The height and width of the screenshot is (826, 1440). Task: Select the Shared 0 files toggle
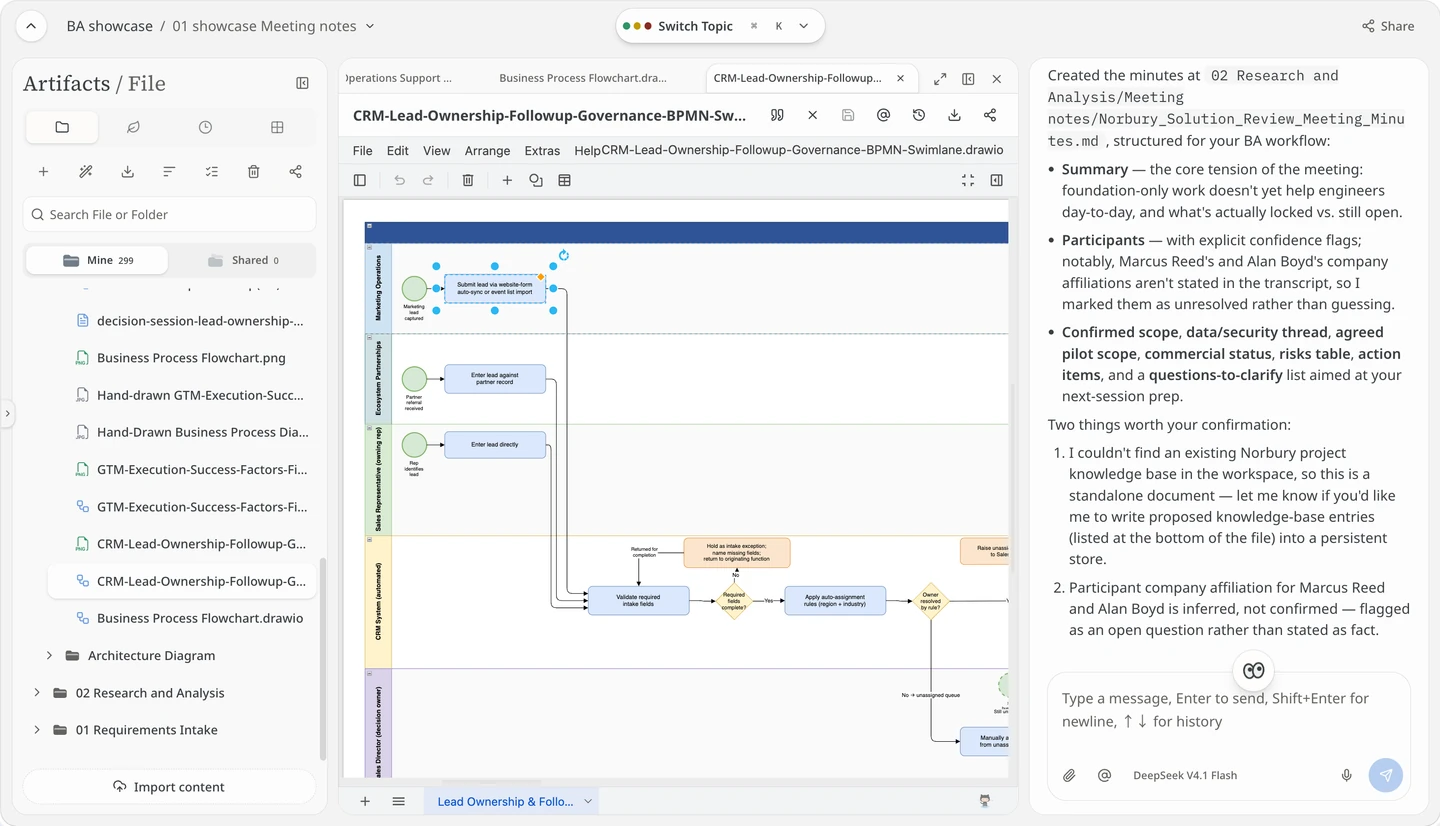click(x=243, y=260)
